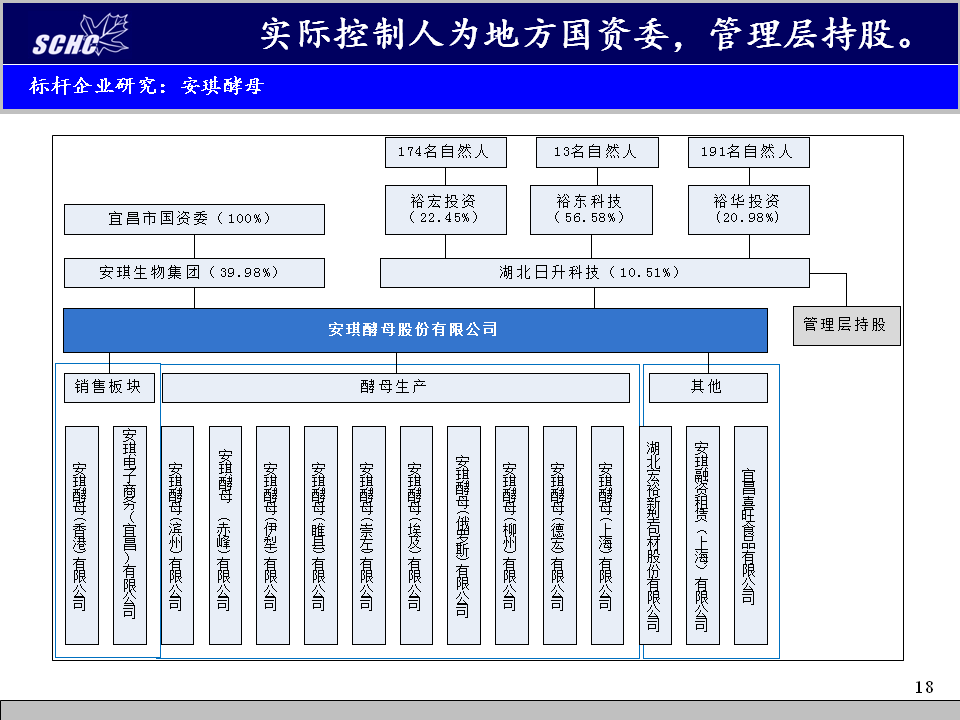Select the 安琪生物集团 (39.98%) box

pyautogui.click(x=194, y=272)
